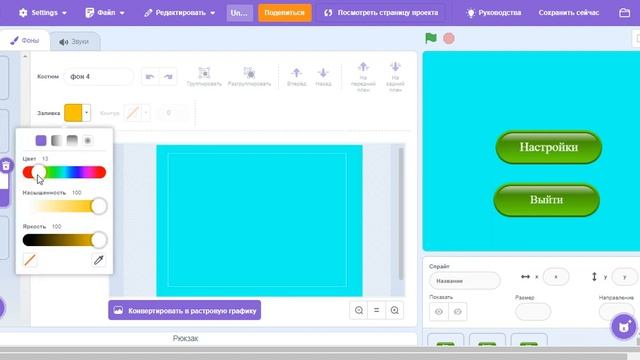
Task: Click the green flag to start
Action: [431, 38]
